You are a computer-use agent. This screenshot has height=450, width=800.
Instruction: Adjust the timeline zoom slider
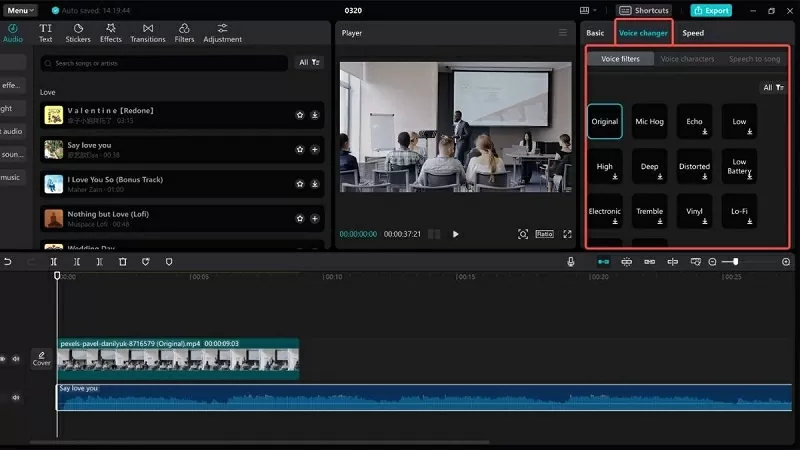point(736,262)
